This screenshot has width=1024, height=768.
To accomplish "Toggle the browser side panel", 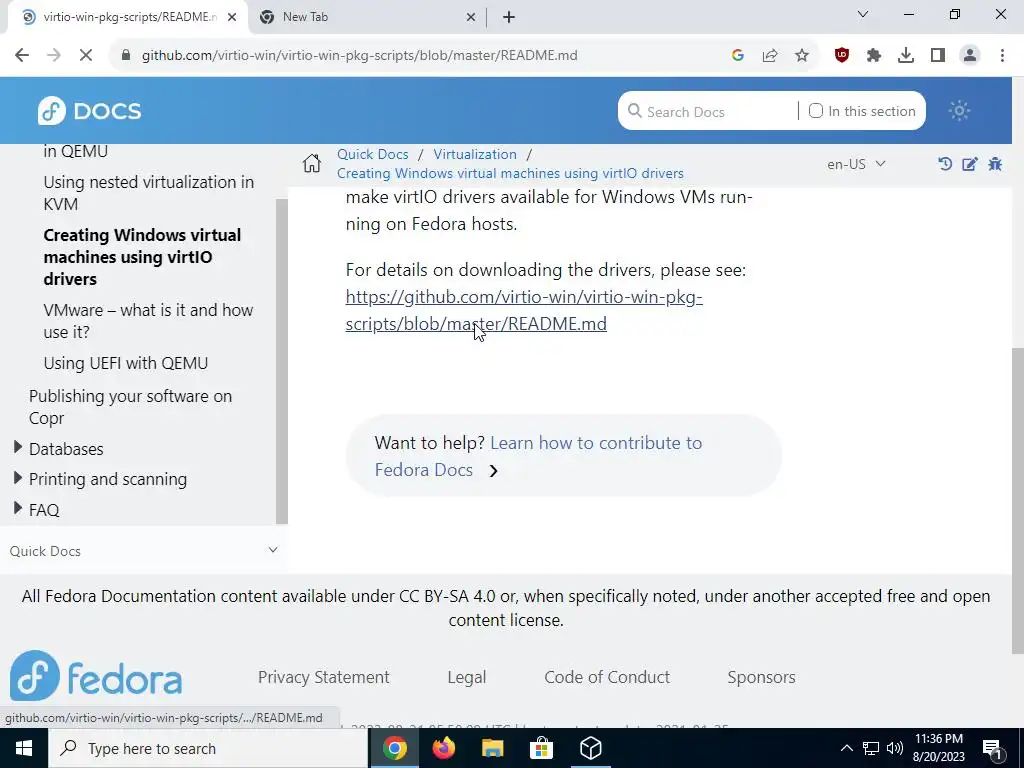I will tap(938, 56).
